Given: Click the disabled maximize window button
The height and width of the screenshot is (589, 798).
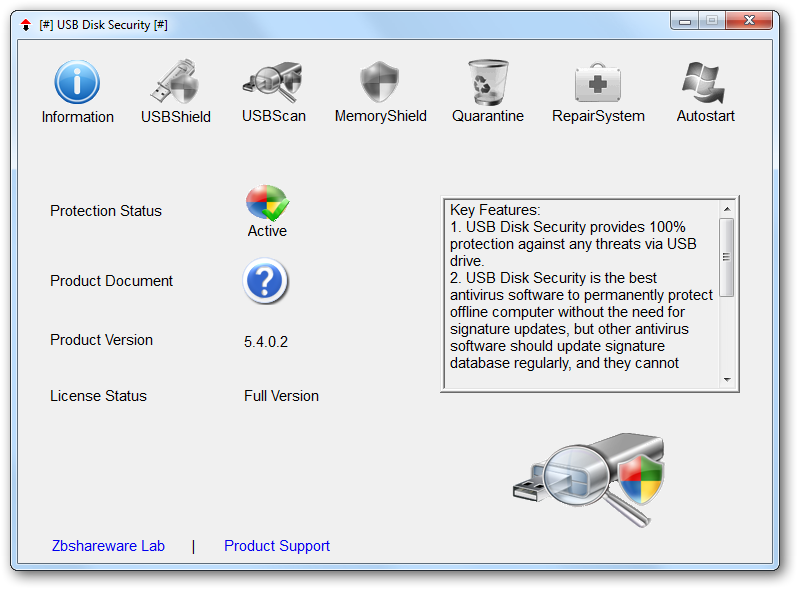Looking at the screenshot, I should (x=712, y=20).
